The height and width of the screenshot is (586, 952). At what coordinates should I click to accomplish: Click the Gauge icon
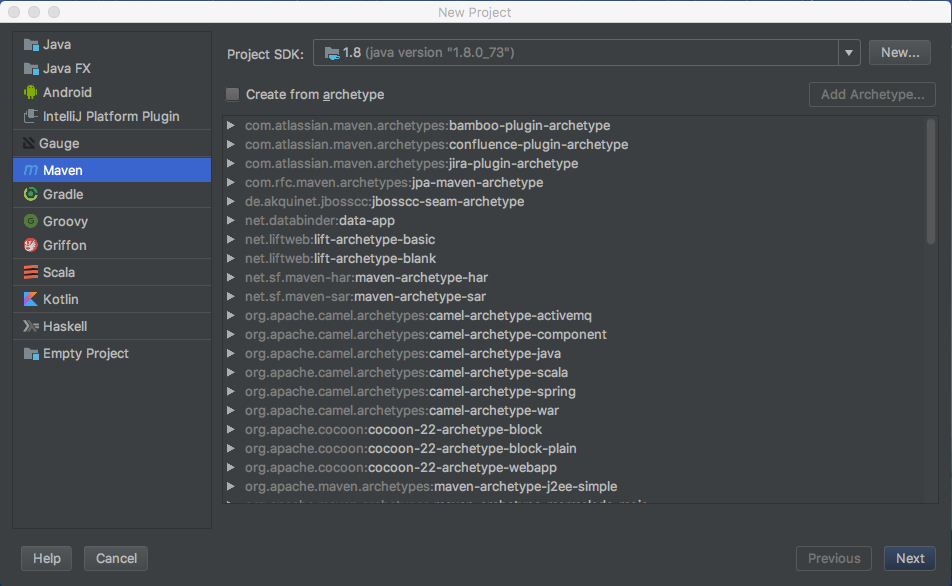pos(29,143)
